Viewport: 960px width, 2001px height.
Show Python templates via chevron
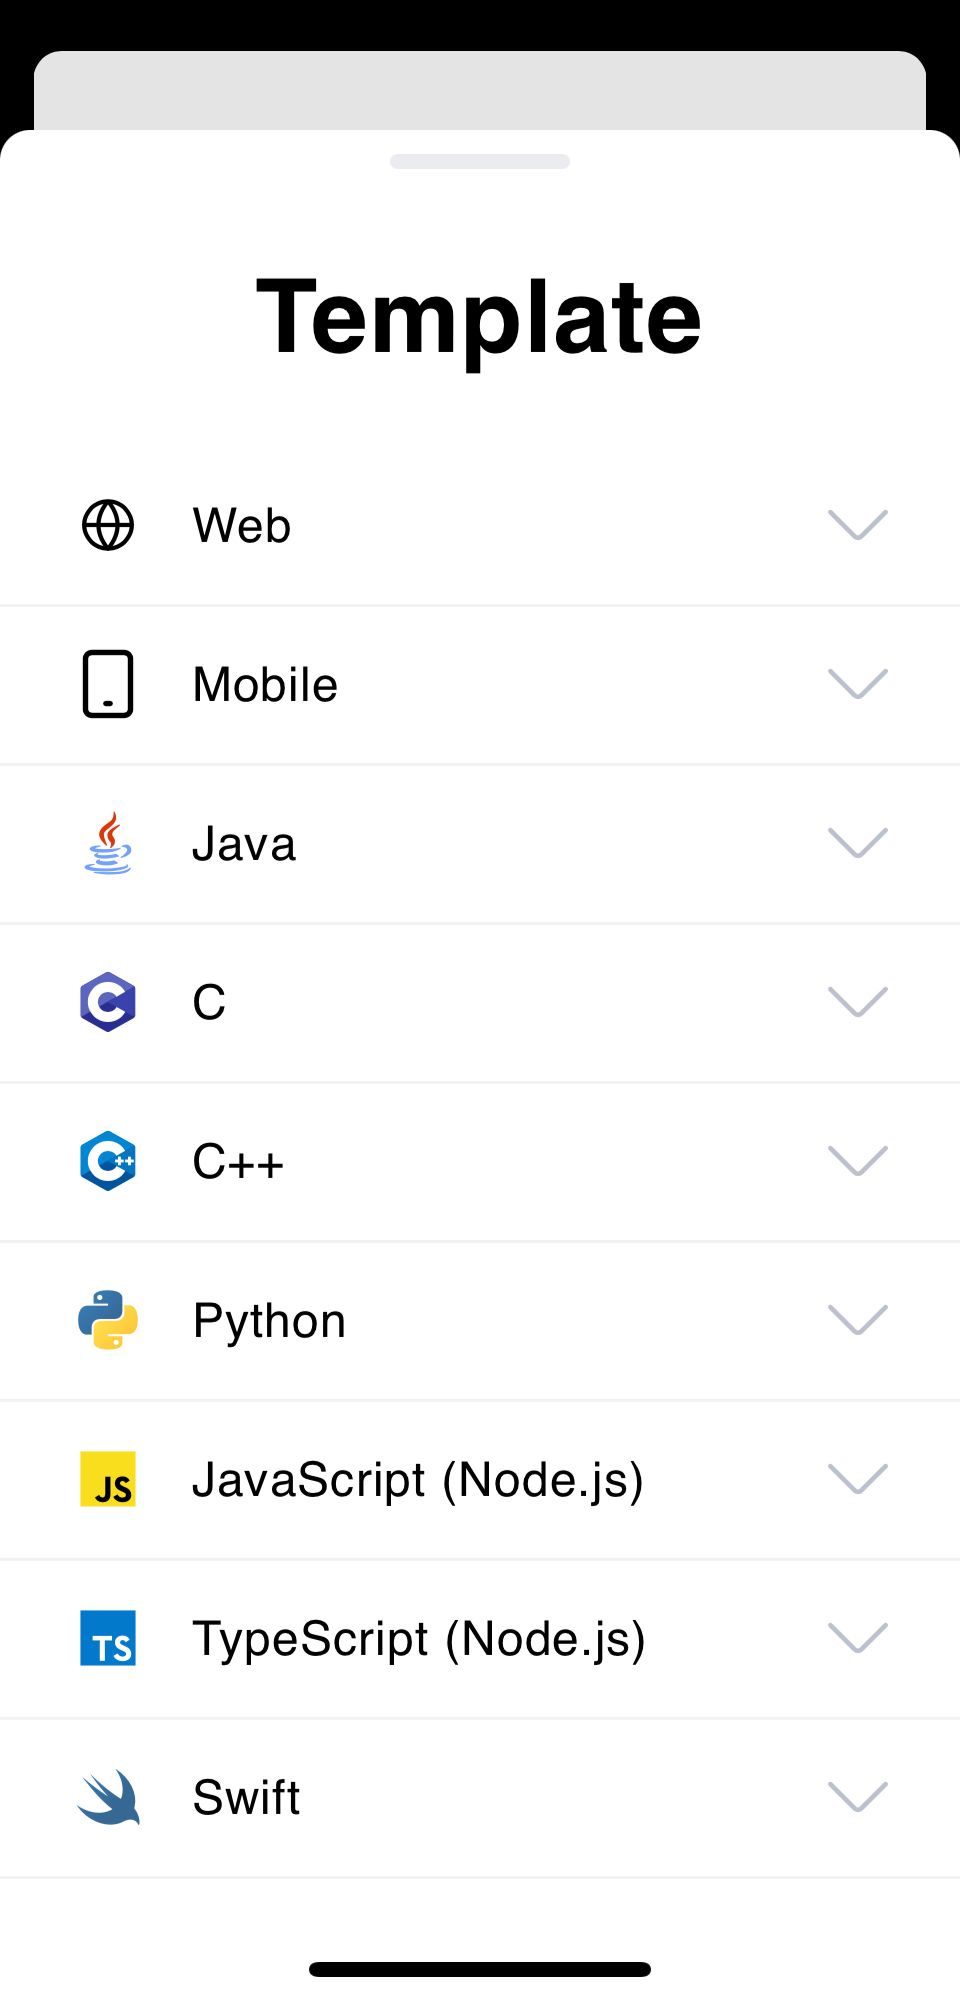point(858,1320)
